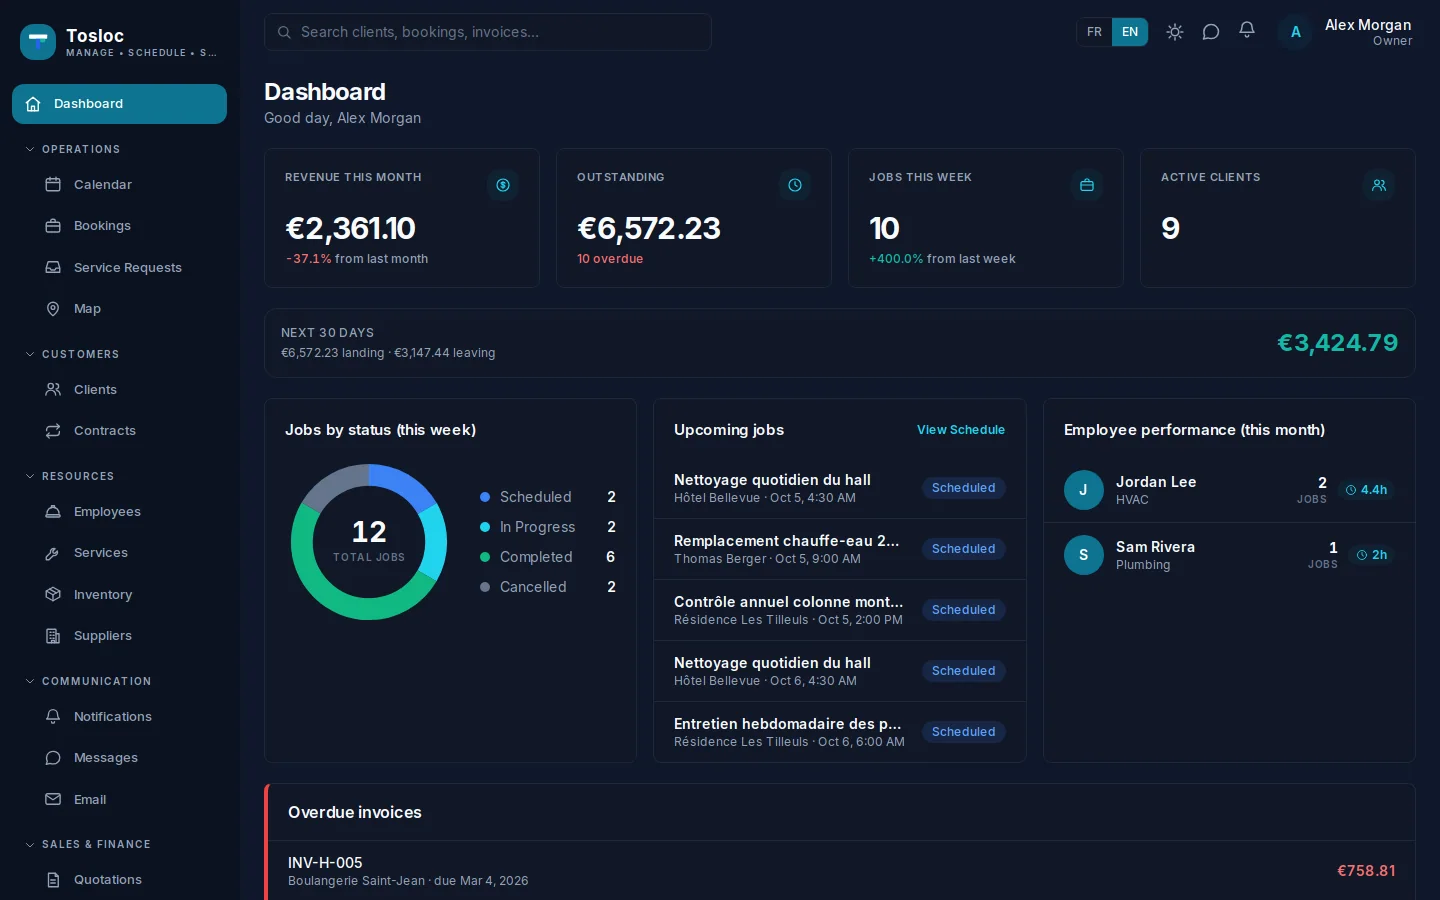Image resolution: width=1440 pixels, height=900 pixels.
Task: Focus the search clients, bookings, invoices field
Action: coord(488,32)
